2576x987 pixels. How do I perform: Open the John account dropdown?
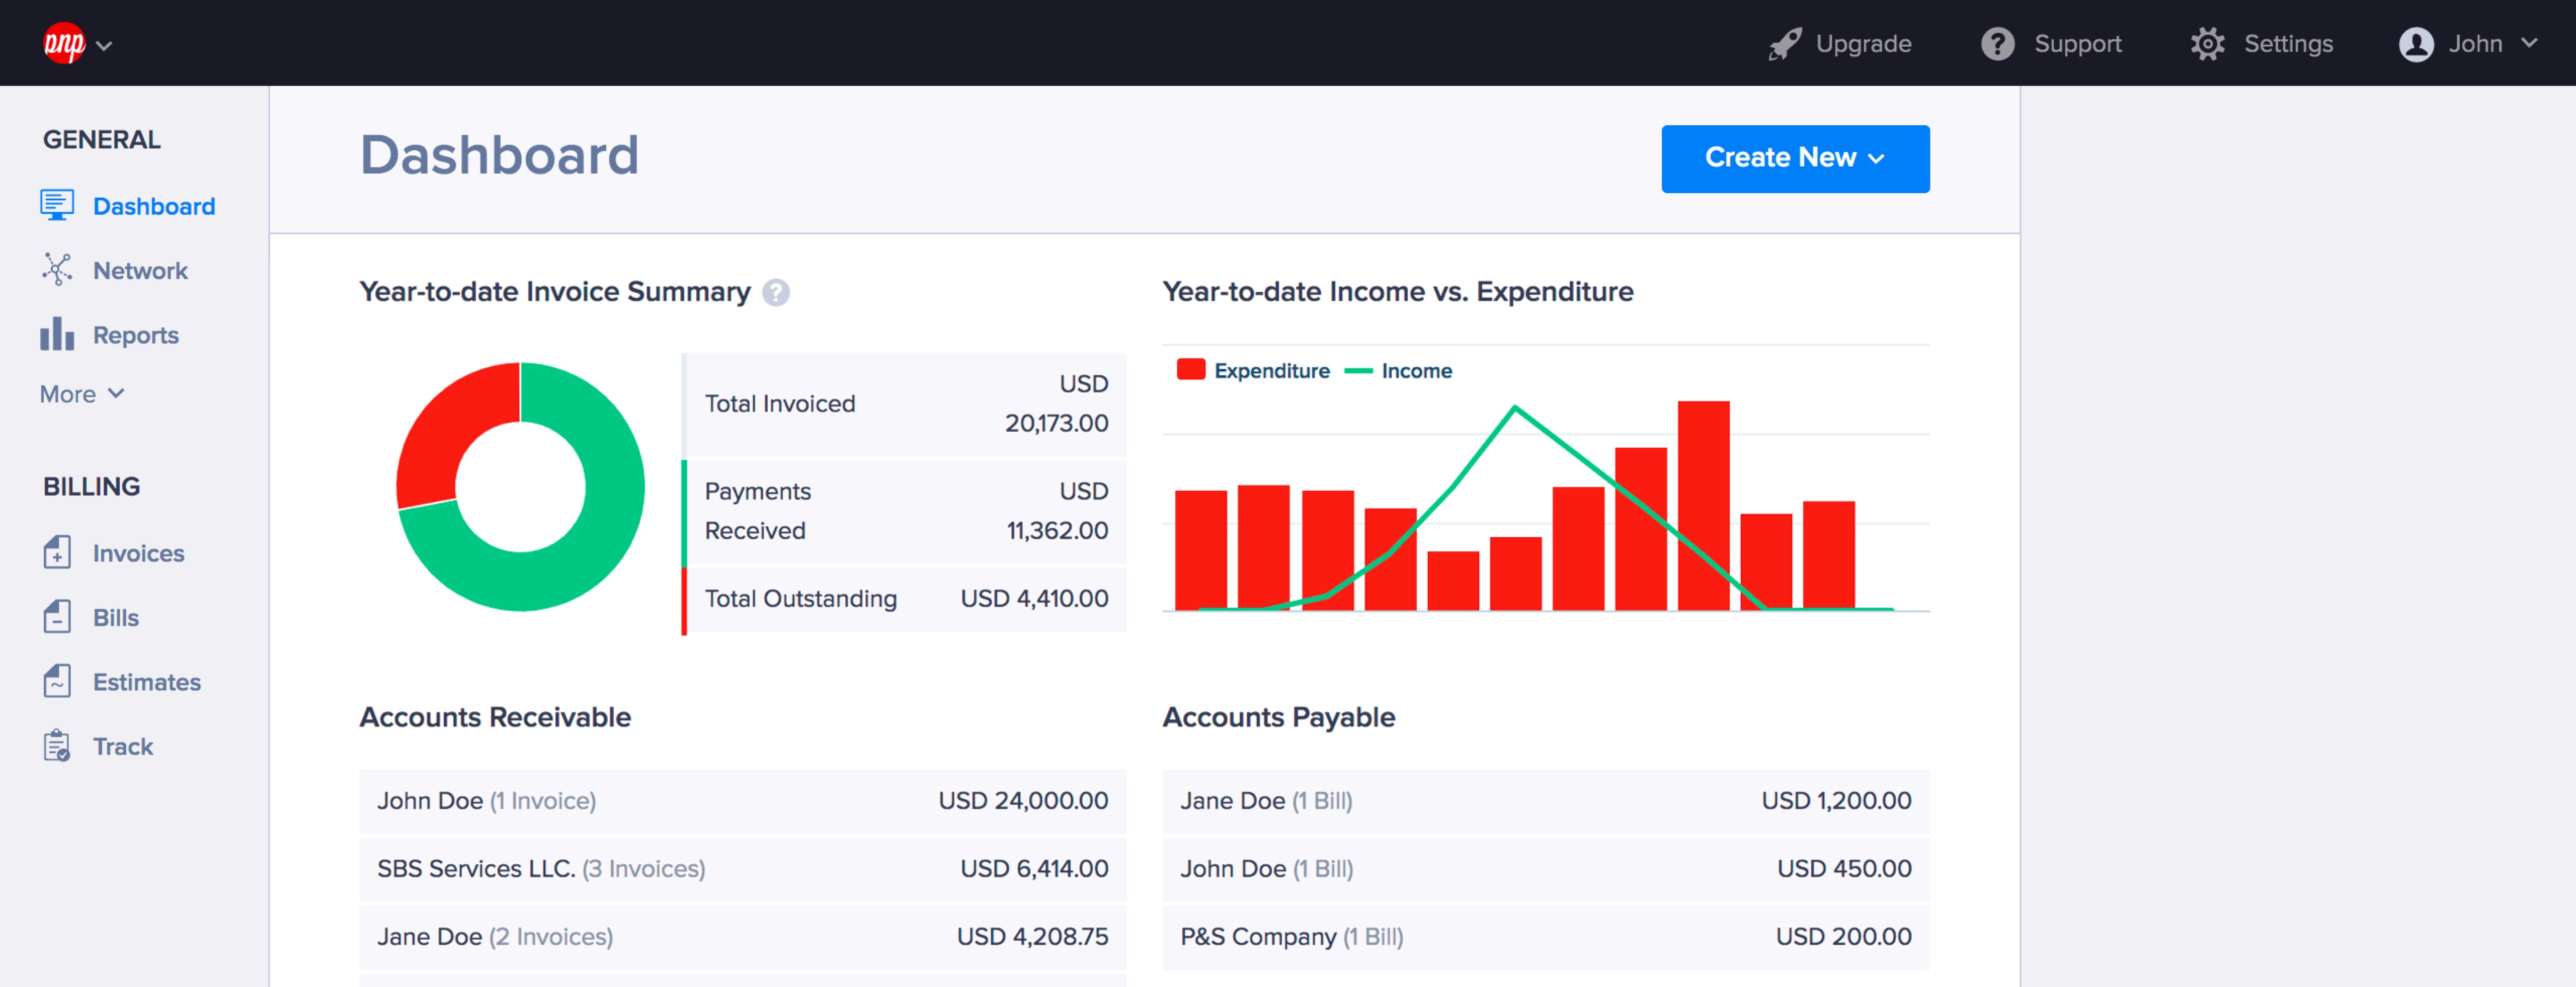[x=2470, y=43]
